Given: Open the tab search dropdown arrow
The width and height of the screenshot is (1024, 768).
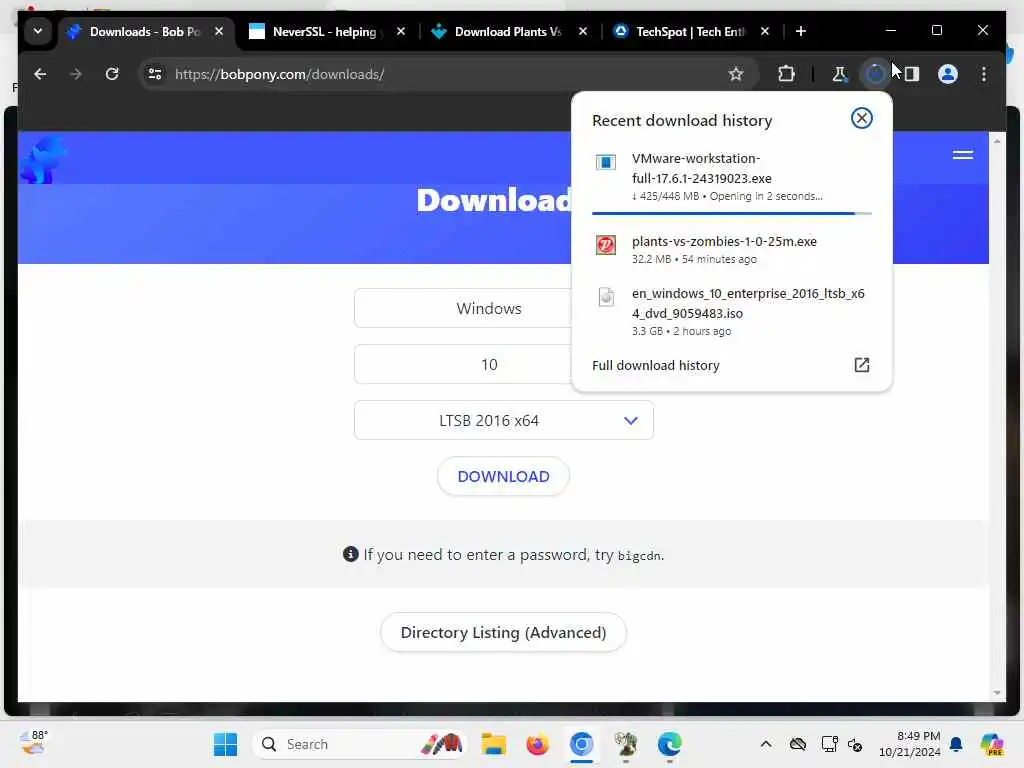Looking at the screenshot, I should pyautogui.click(x=38, y=31).
